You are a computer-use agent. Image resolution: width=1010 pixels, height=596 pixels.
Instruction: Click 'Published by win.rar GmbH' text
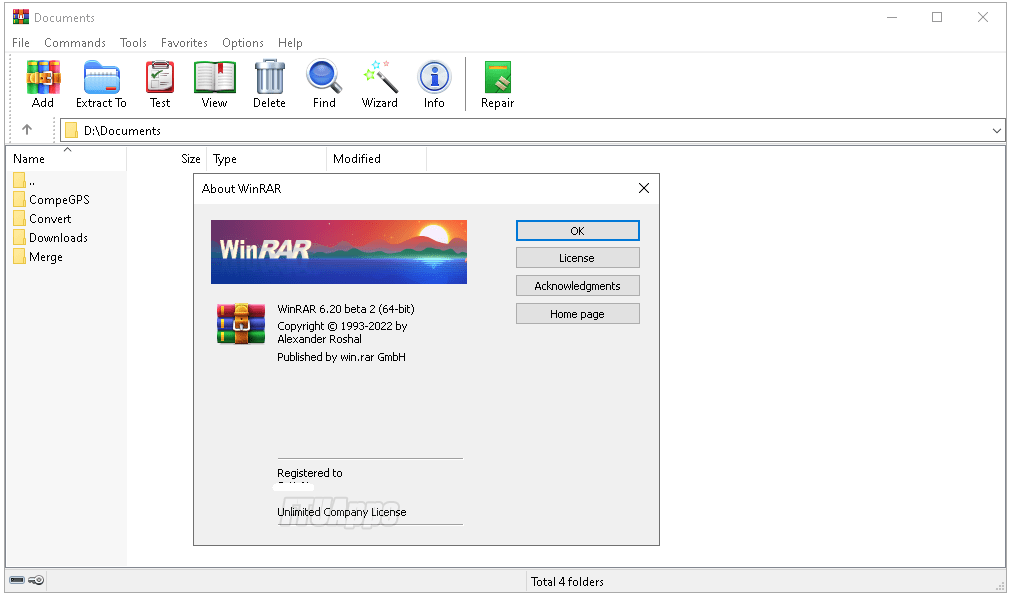(341, 356)
